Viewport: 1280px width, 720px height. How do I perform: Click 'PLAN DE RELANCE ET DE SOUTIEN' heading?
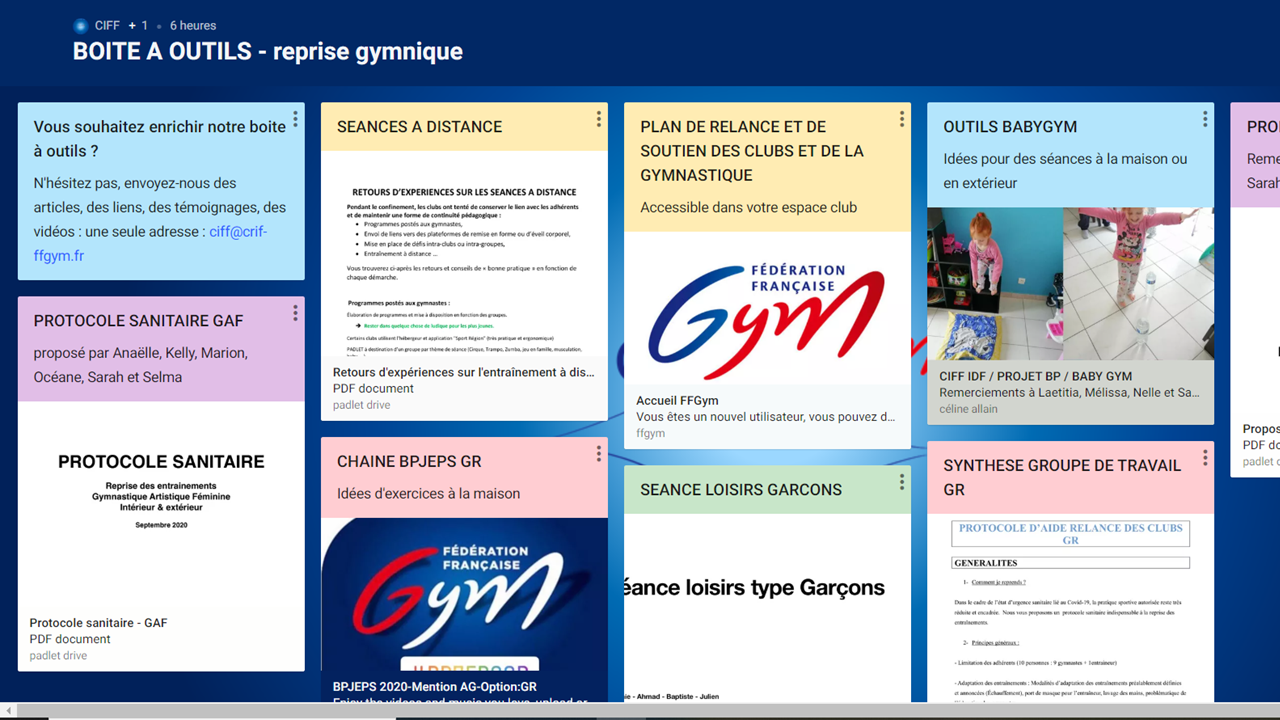pyautogui.click(x=752, y=151)
